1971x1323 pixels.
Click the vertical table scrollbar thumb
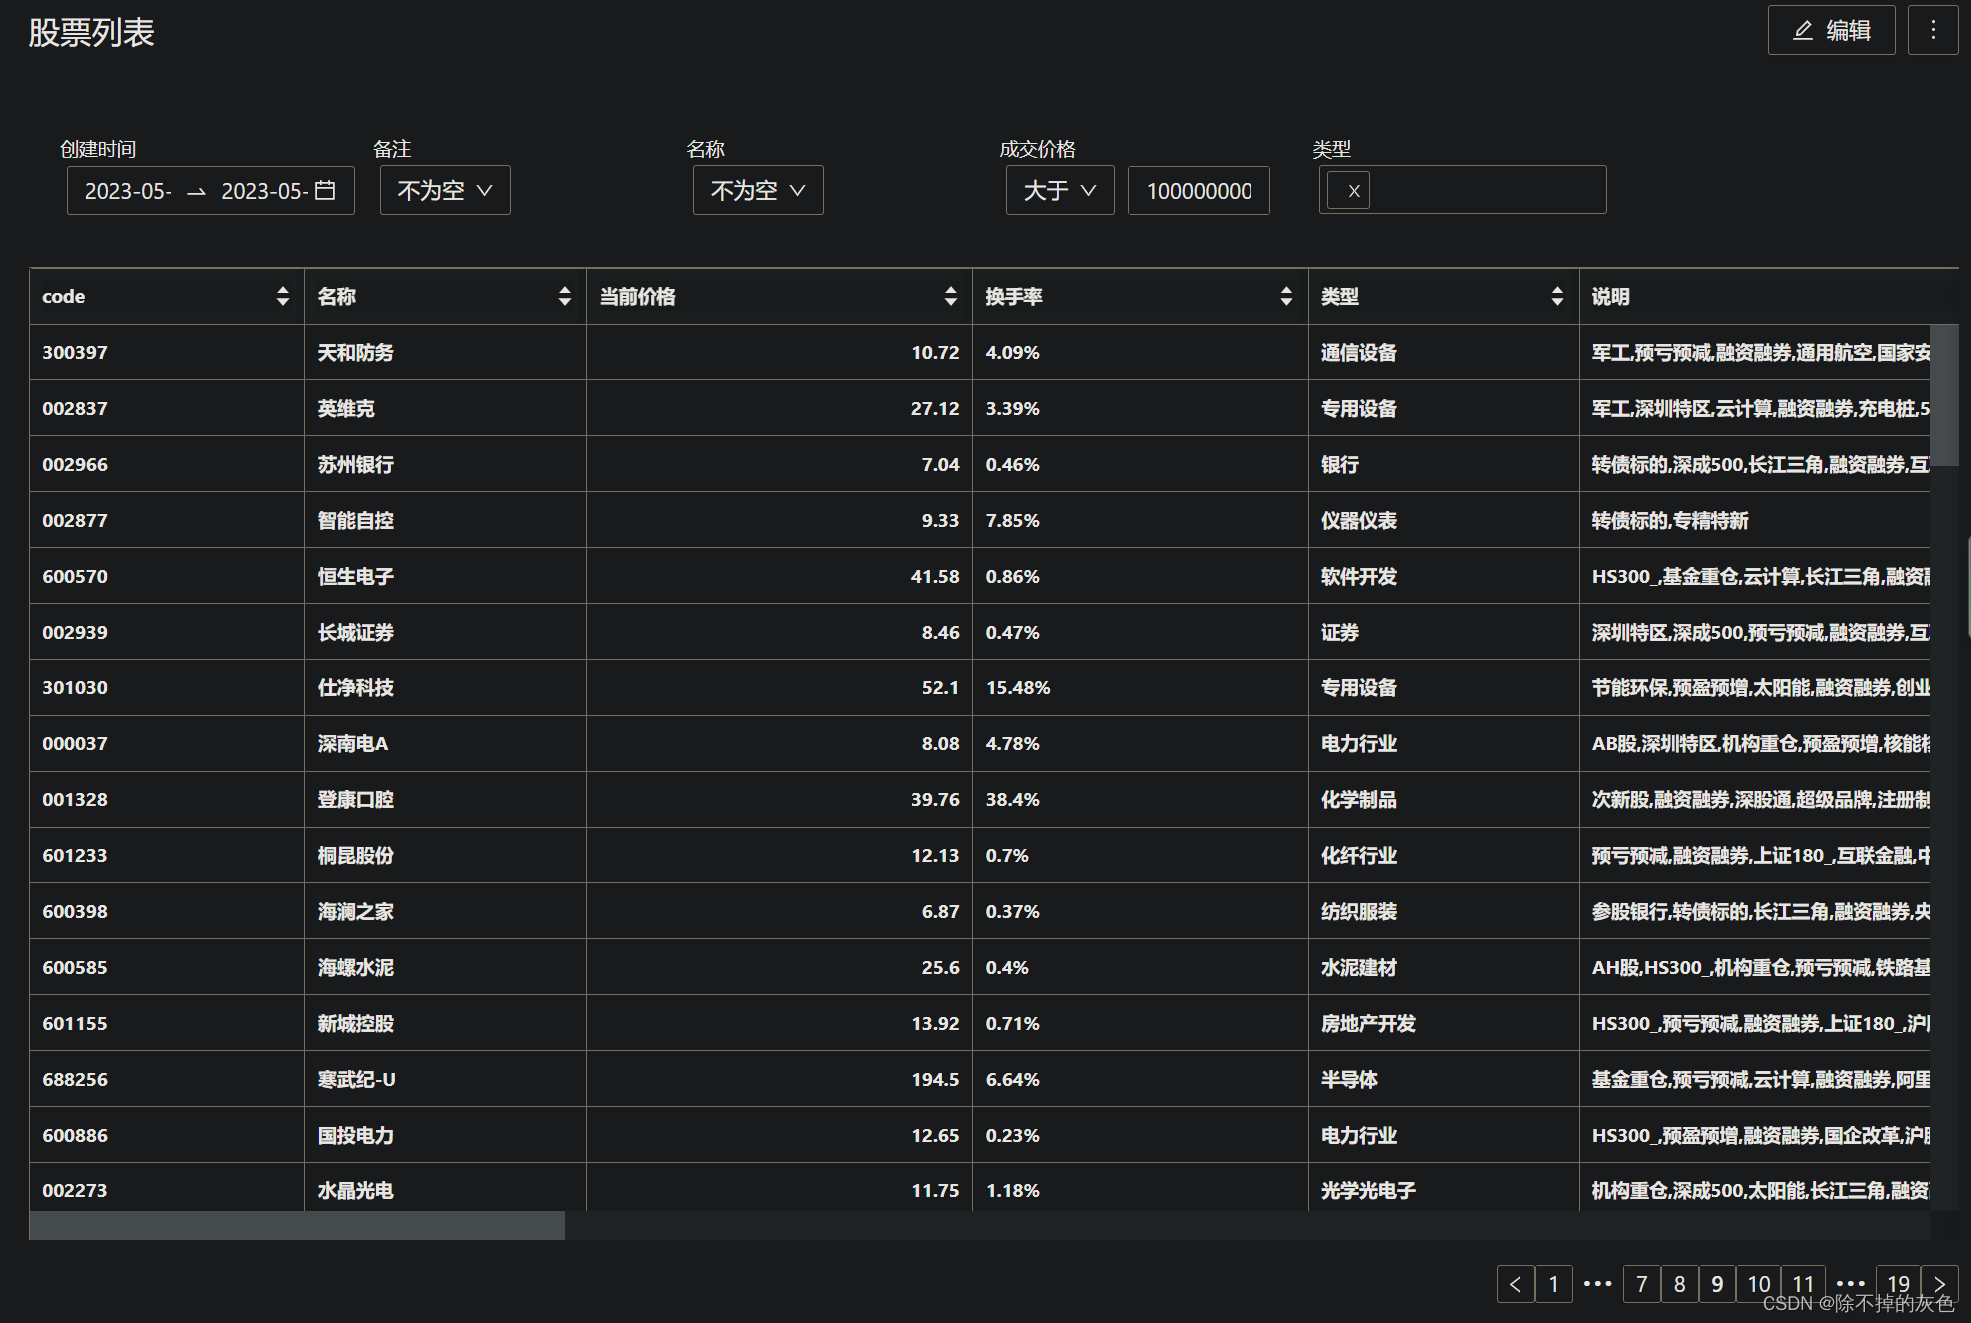1943,395
